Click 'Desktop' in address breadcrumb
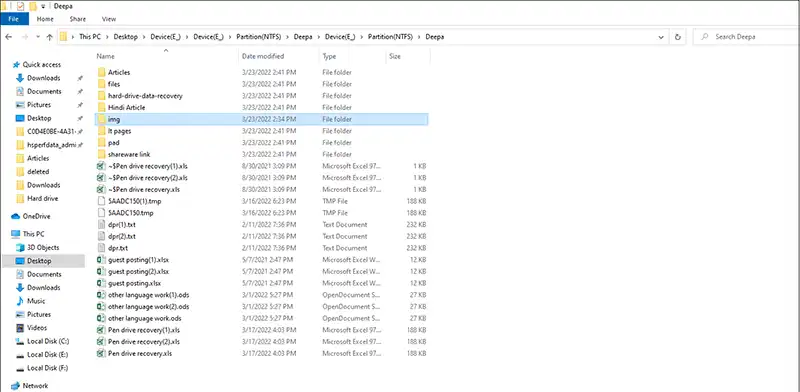800x392 pixels. point(126,37)
